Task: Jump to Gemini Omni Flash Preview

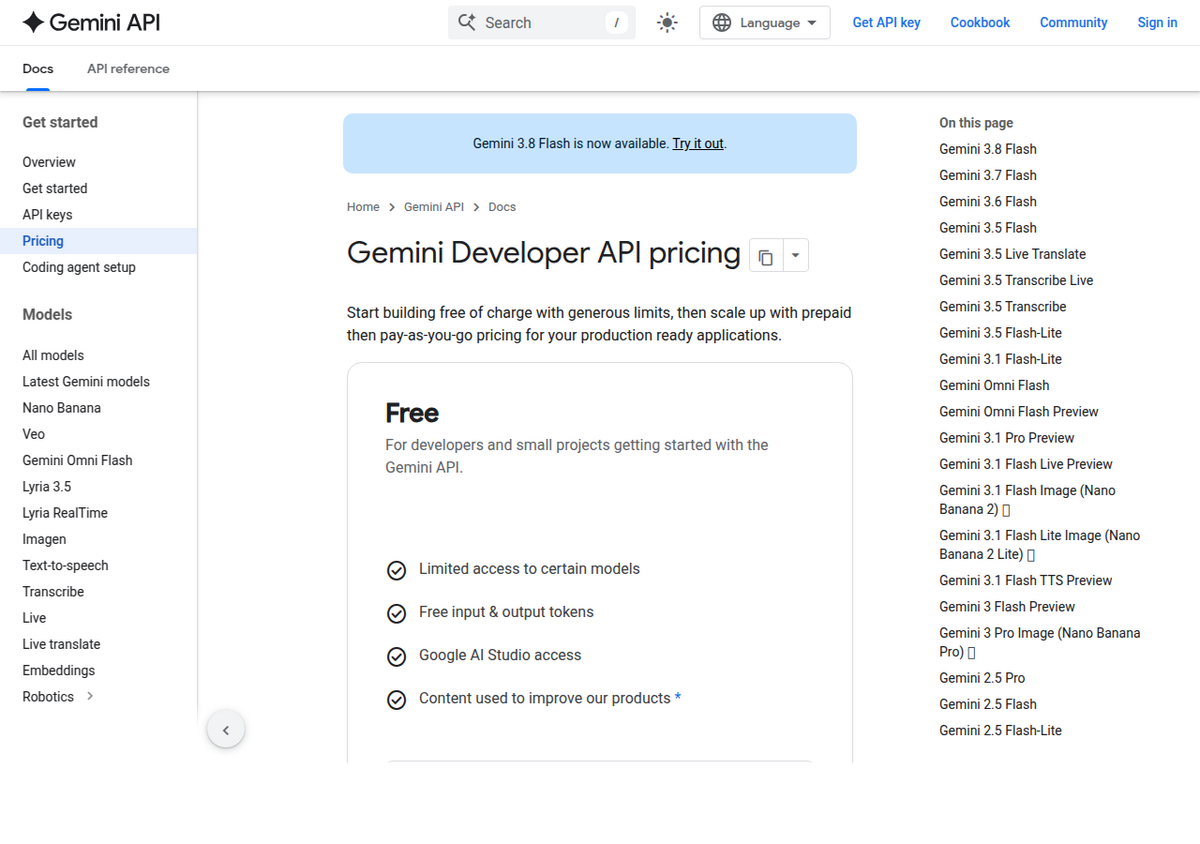Action: click(x=1018, y=411)
